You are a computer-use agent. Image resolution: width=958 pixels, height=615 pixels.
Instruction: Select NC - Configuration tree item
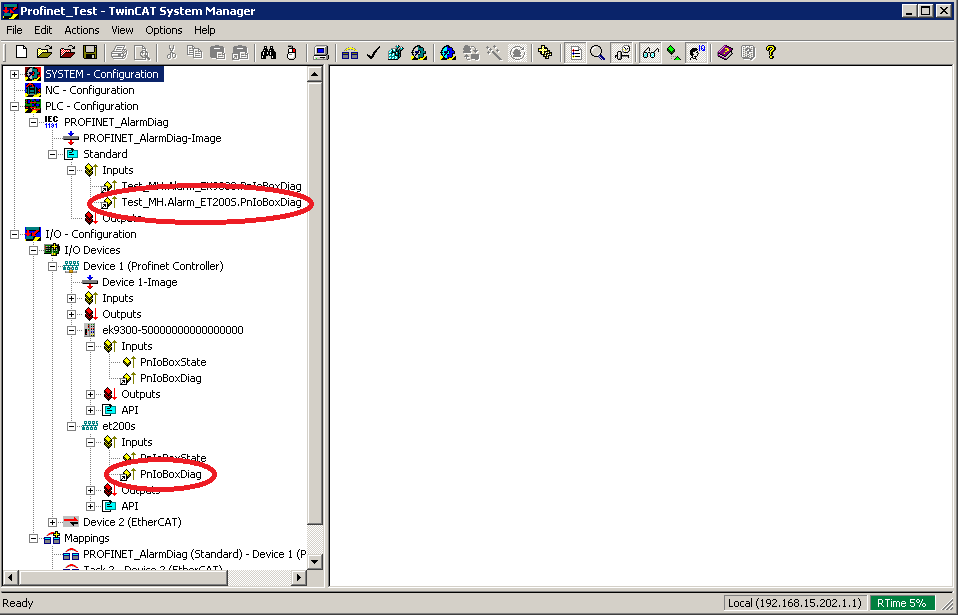pyautogui.click(x=90, y=90)
